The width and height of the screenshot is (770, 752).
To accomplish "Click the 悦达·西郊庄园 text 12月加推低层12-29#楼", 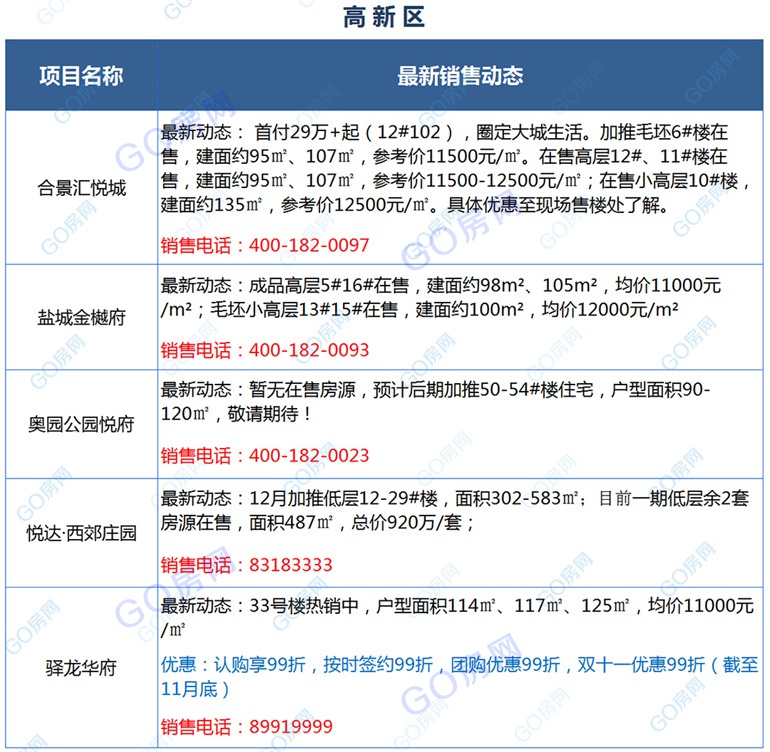I will click(x=343, y=499).
